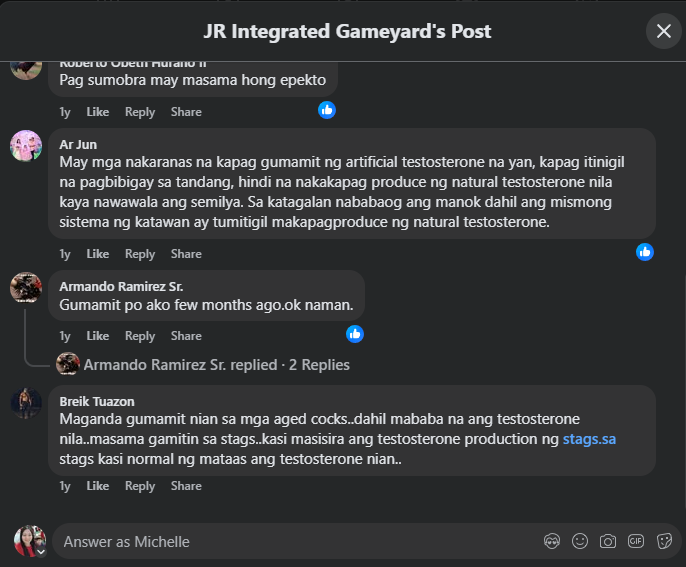
Task: Open avatar sticker picker in comment box
Action: pyautogui.click(x=551, y=541)
